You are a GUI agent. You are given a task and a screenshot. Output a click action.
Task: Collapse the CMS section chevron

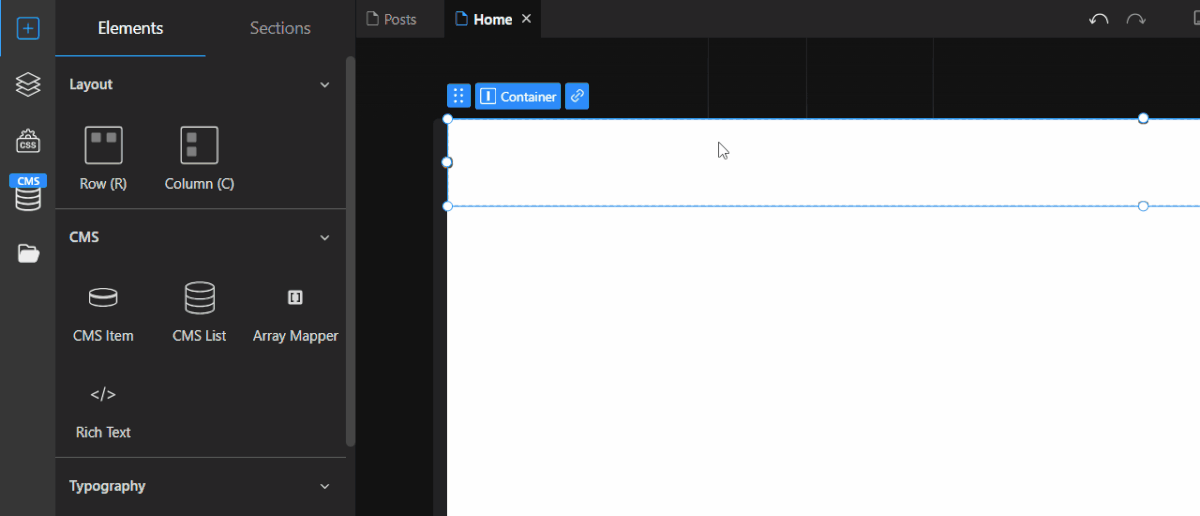click(x=324, y=238)
